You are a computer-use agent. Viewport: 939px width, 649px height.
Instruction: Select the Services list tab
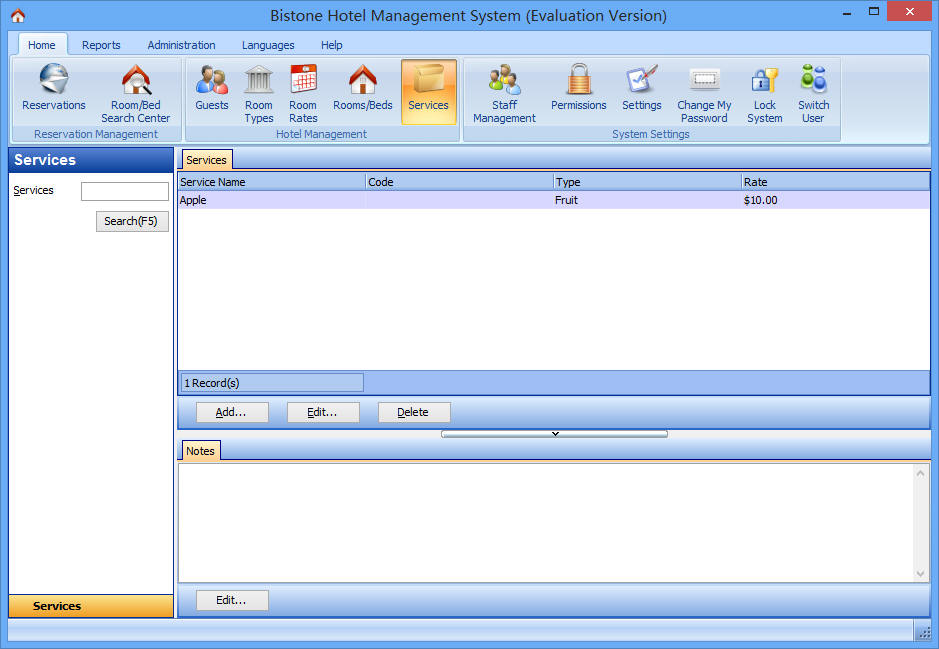[207, 160]
